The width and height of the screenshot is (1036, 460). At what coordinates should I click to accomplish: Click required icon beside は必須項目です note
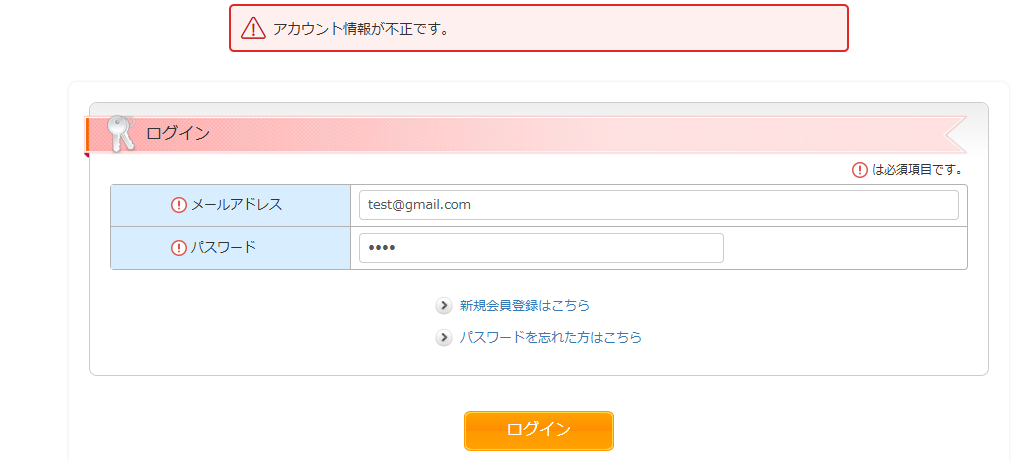coord(860,170)
